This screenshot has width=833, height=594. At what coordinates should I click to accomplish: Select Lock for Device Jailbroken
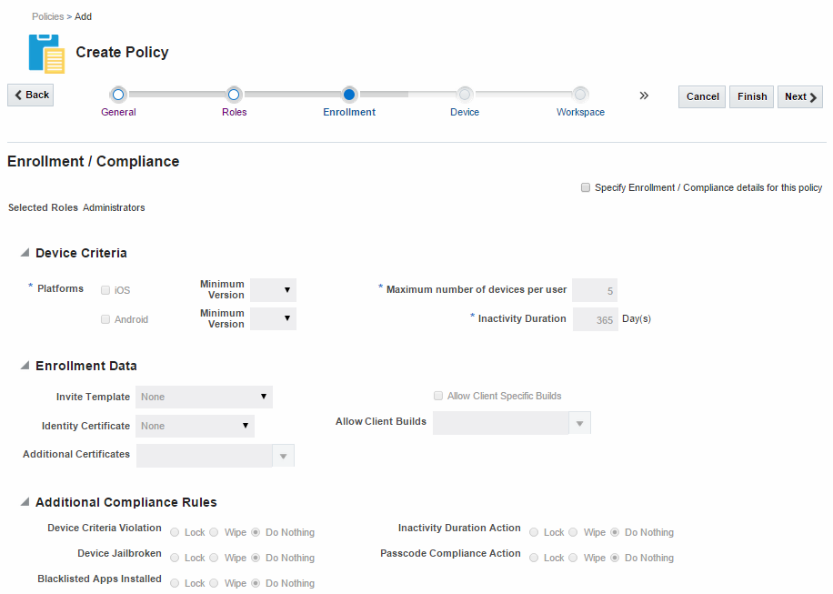174,558
